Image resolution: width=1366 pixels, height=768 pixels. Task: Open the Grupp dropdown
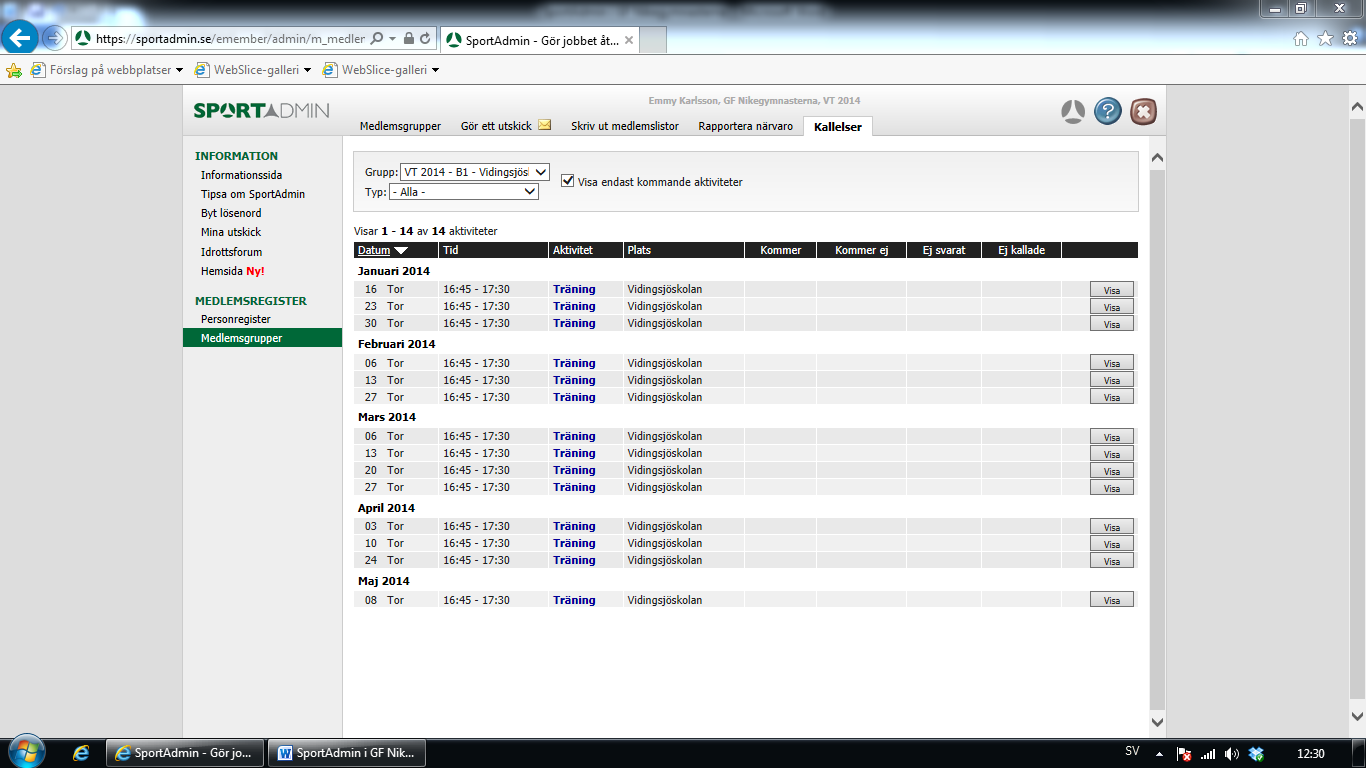[x=474, y=172]
